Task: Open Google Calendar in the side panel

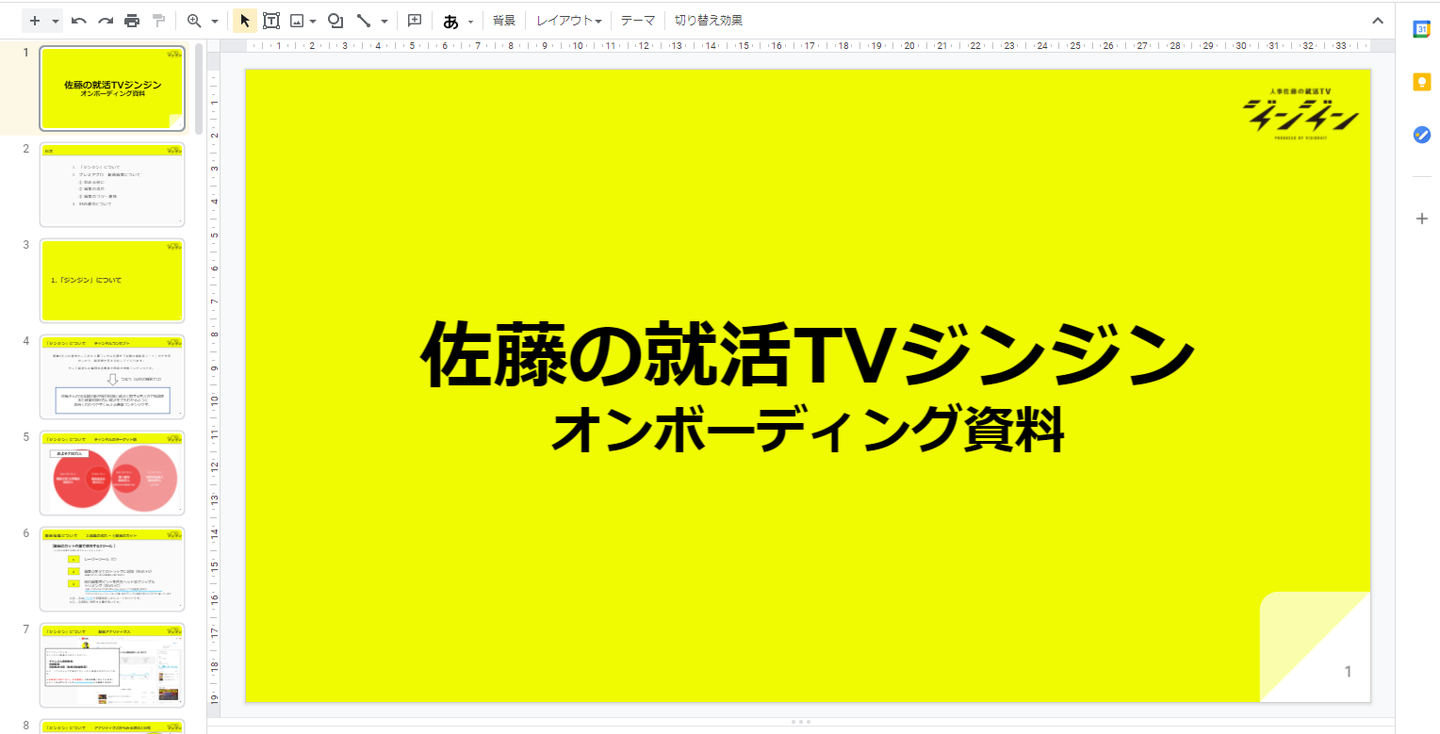Action: coord(1422,29)
